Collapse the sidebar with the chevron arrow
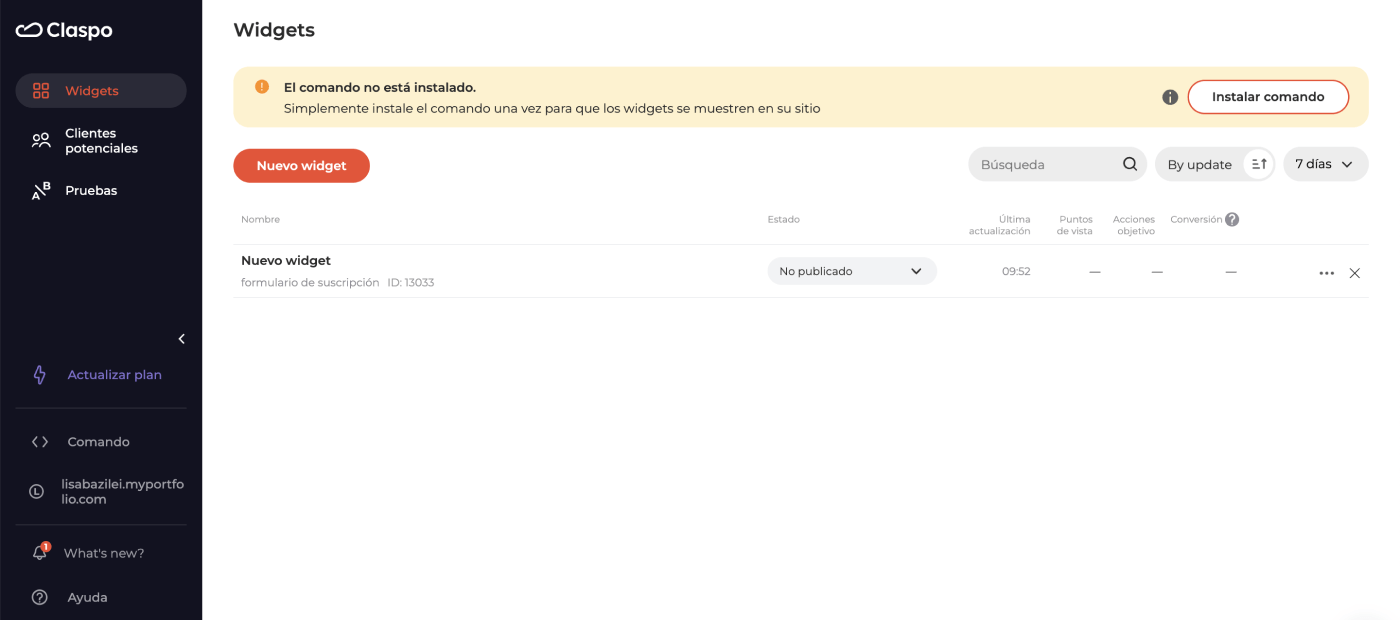1400x620 pixels. tap(181, 339)
